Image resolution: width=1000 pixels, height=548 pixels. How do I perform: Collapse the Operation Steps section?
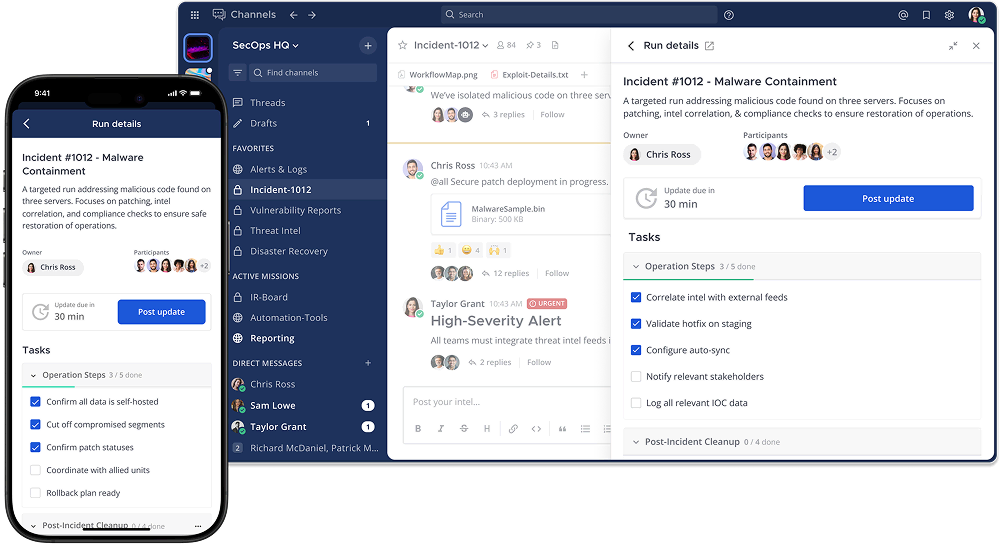click(x=636, y=267)
